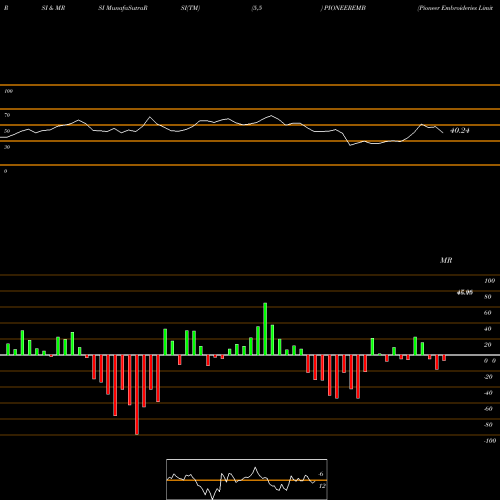Click the '-100' label on histogram axis
This screenshot has height=500, width=500.
point(490,441)
